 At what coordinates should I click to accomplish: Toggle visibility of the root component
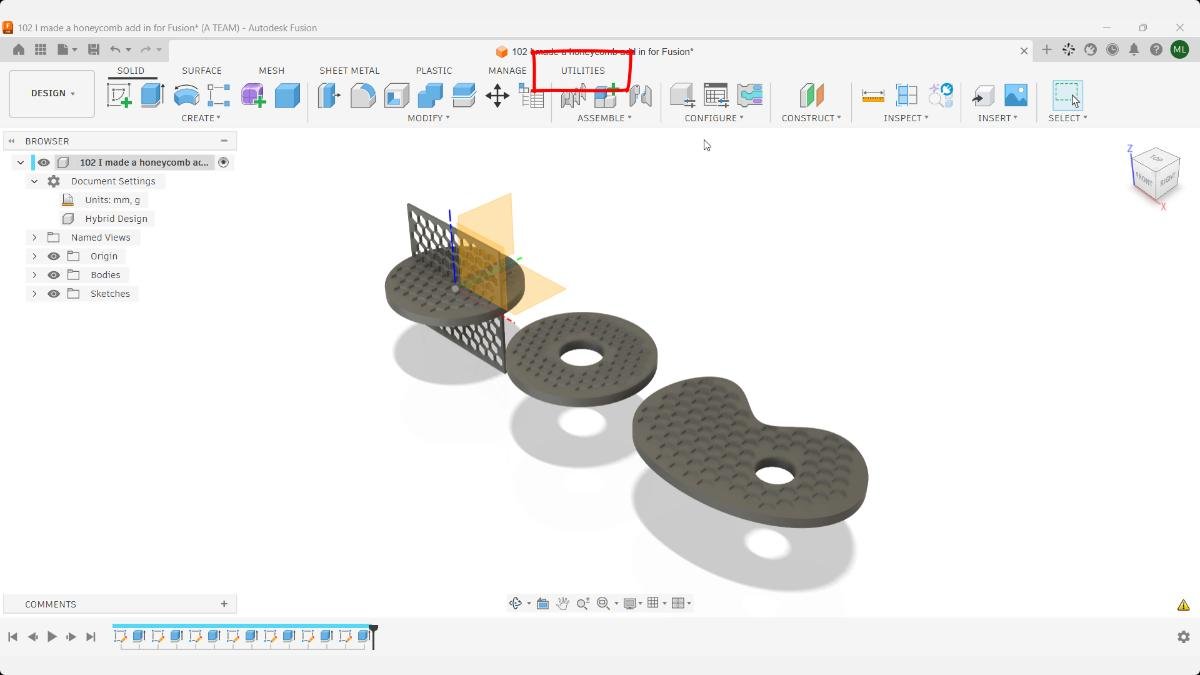click(44, 162)
